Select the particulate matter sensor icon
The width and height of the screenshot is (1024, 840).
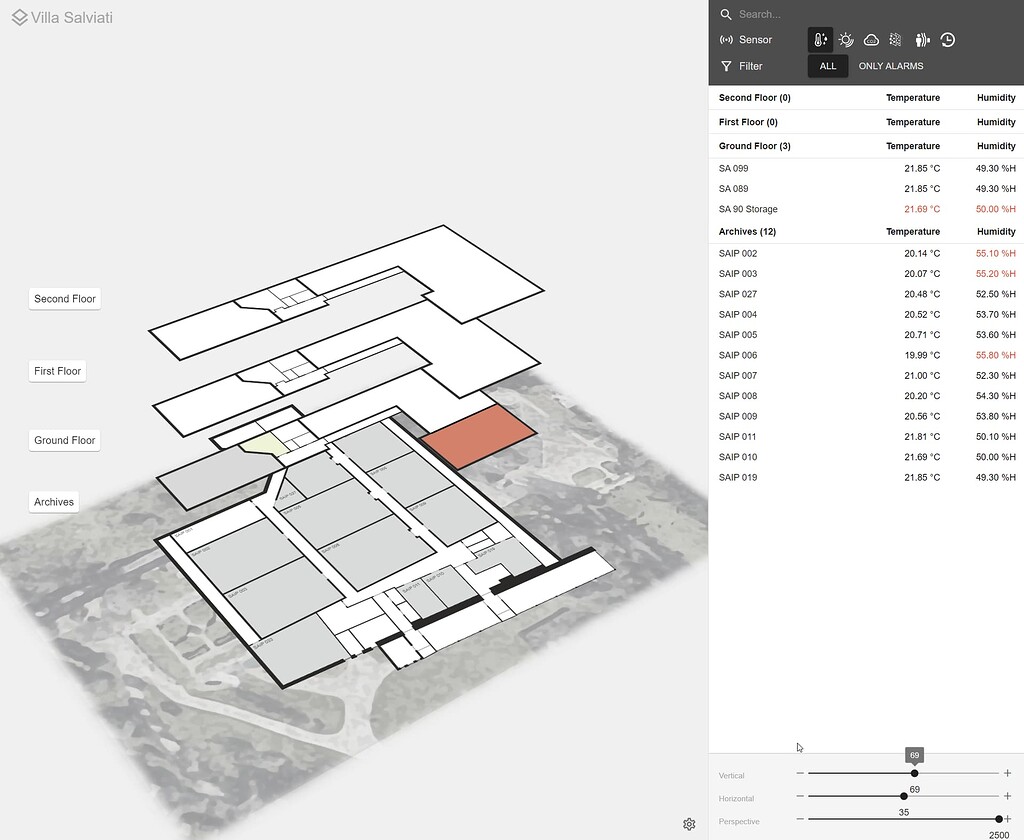coord(896,39)
